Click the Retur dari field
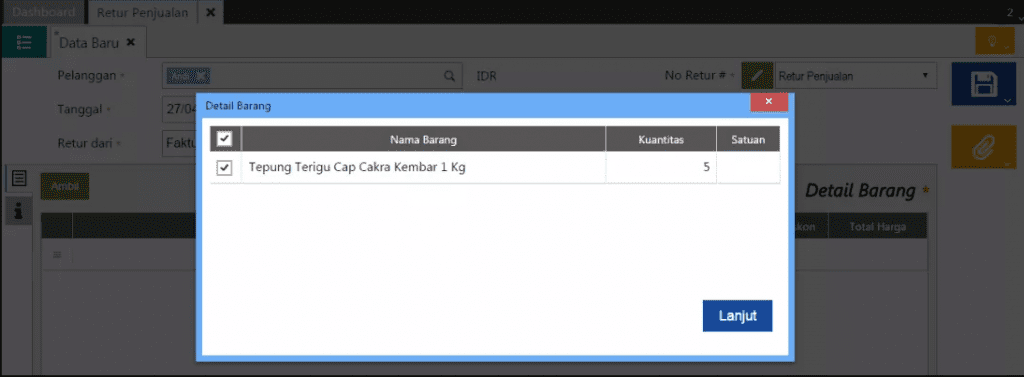This screenshot has height=377, width=1024. [180, 142]
